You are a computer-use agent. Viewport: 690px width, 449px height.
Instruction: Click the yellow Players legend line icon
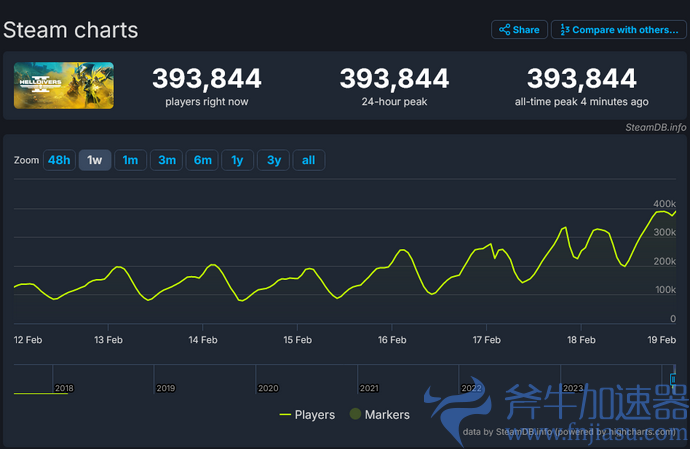pos(285,414)
